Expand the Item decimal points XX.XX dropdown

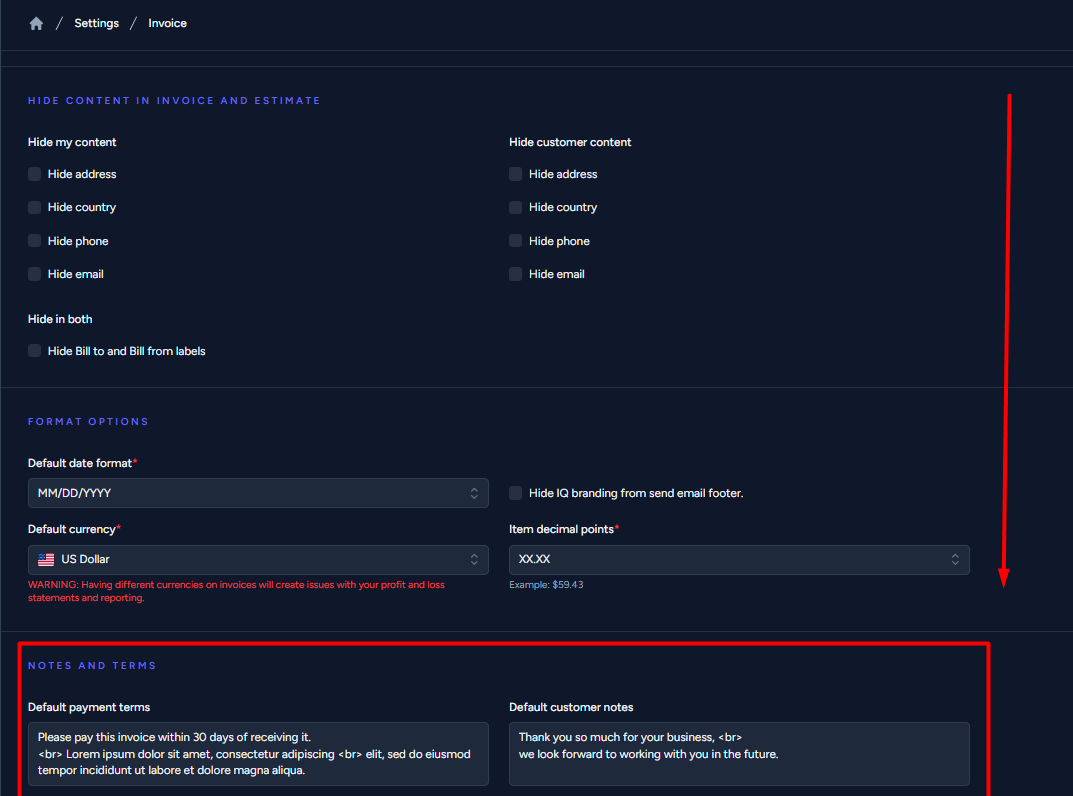click(738, 560)
